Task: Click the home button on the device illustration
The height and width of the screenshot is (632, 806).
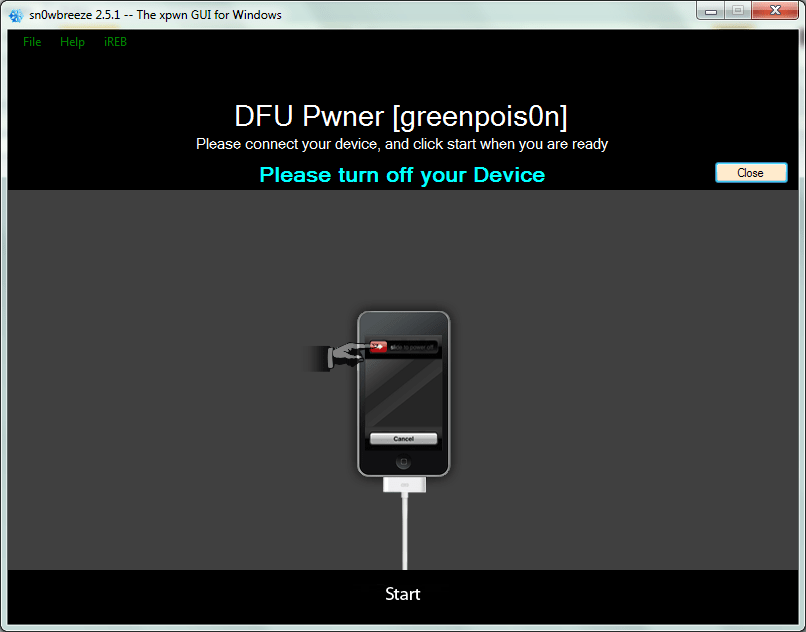Action: pos(404,462)
